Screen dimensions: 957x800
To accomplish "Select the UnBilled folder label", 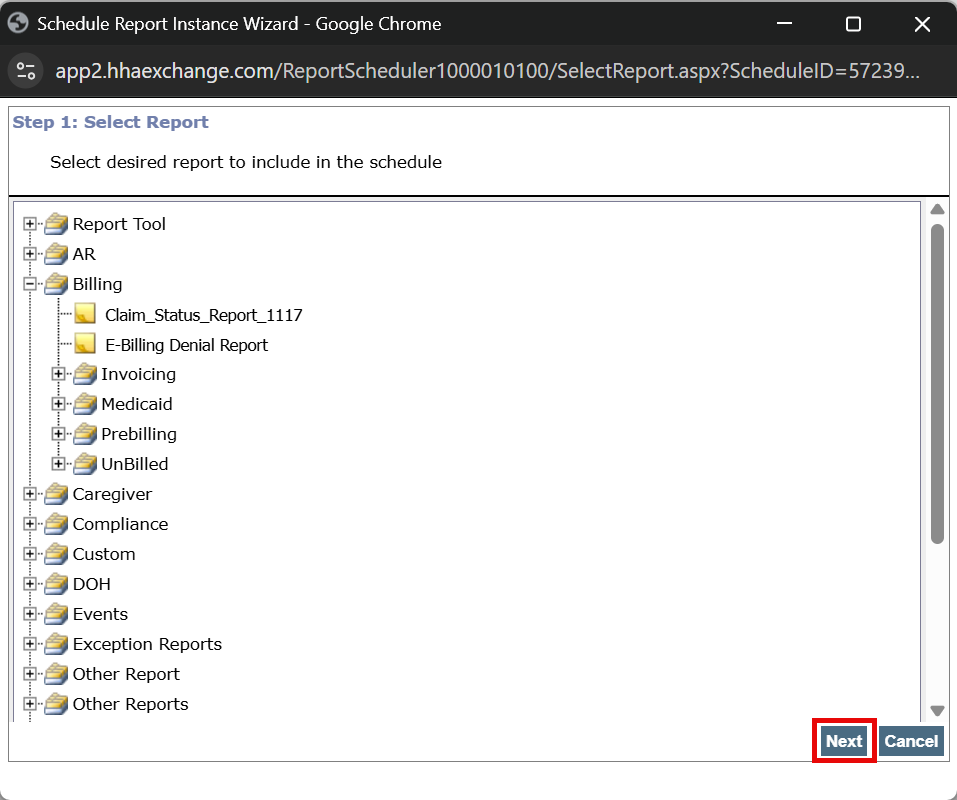I will (134, 464).
